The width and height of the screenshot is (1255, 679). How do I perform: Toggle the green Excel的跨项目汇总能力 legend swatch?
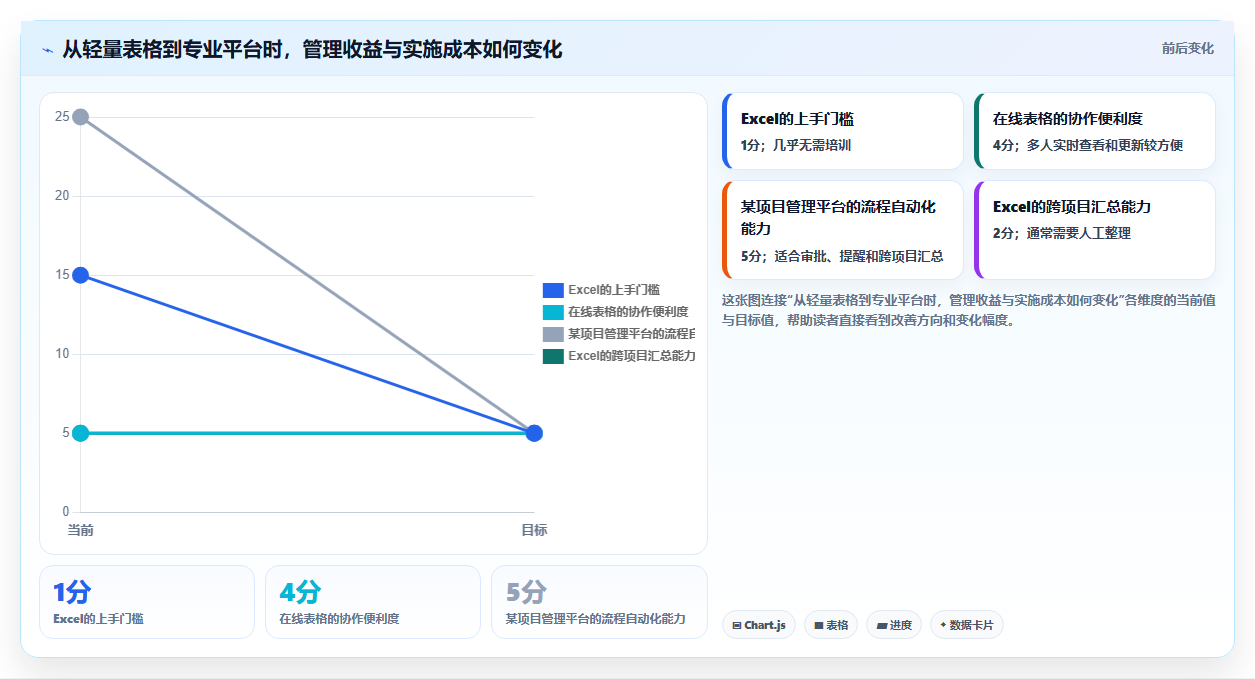(554, 356)
